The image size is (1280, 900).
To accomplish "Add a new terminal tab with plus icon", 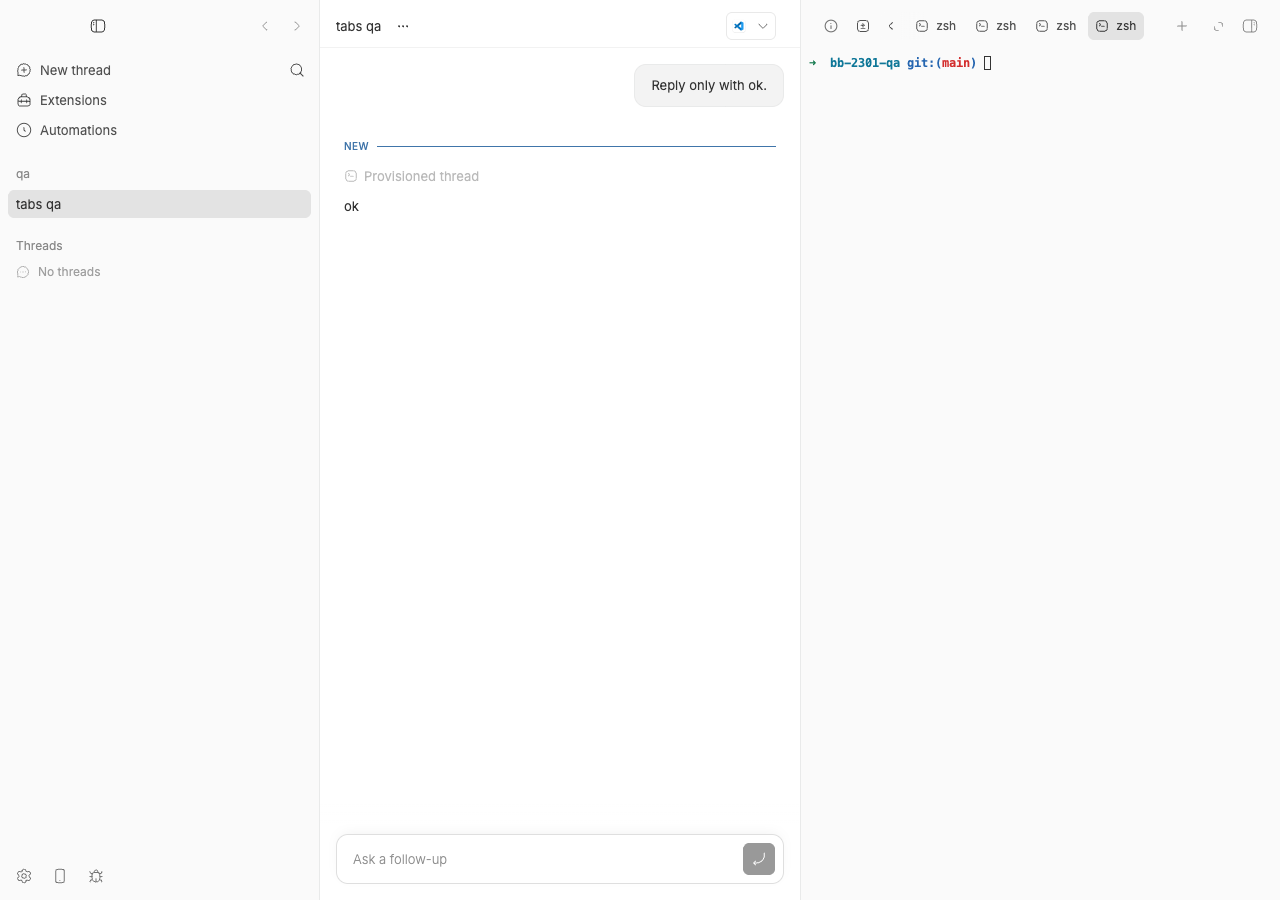I will [x=1182, y=26].
